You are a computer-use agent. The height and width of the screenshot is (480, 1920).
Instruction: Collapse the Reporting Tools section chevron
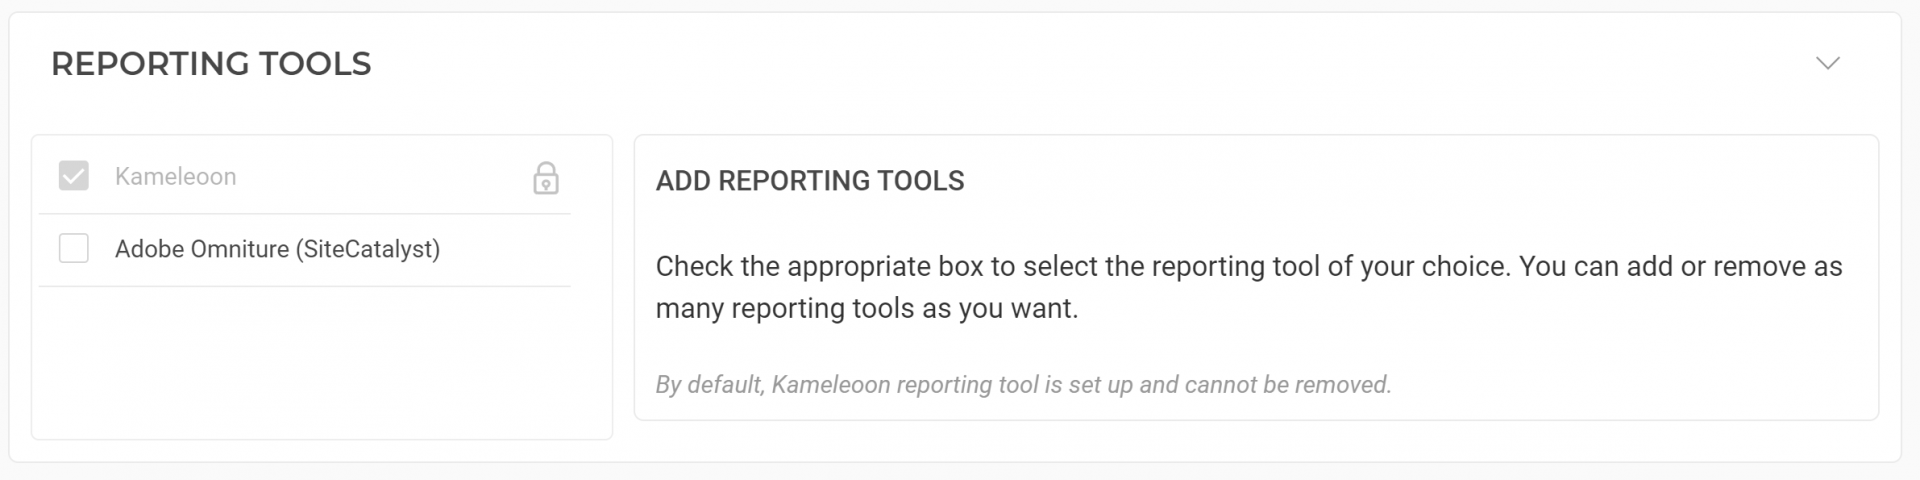(1827, 63)
